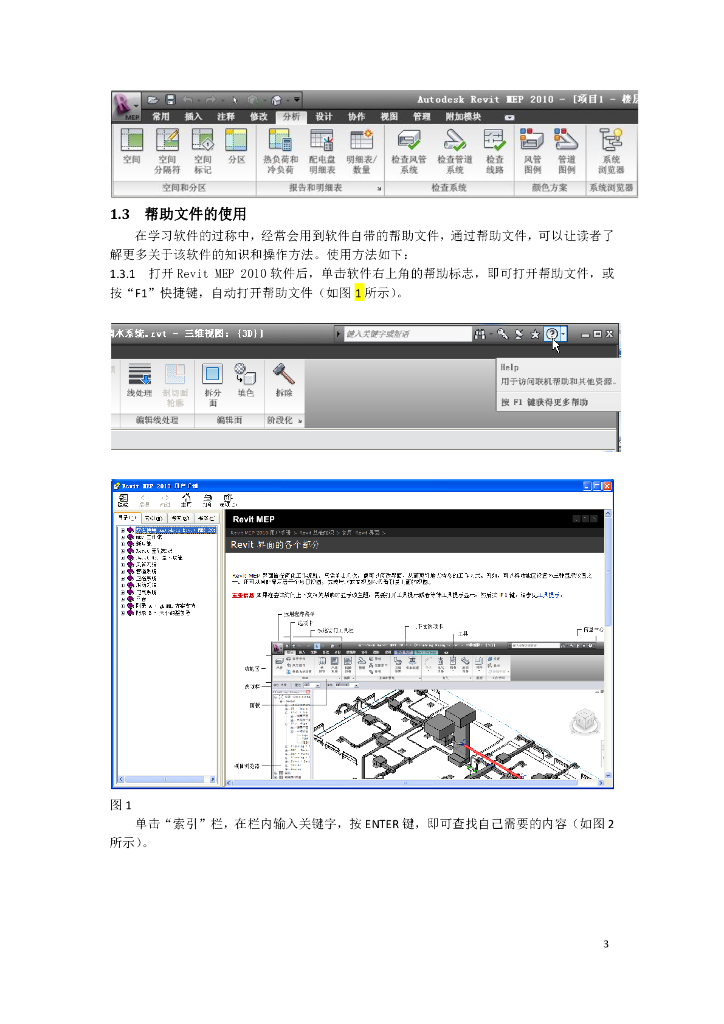Screen dimensions: 724x1024
Task: Open the 视图 ribbon tab
Action: point(389,116)
